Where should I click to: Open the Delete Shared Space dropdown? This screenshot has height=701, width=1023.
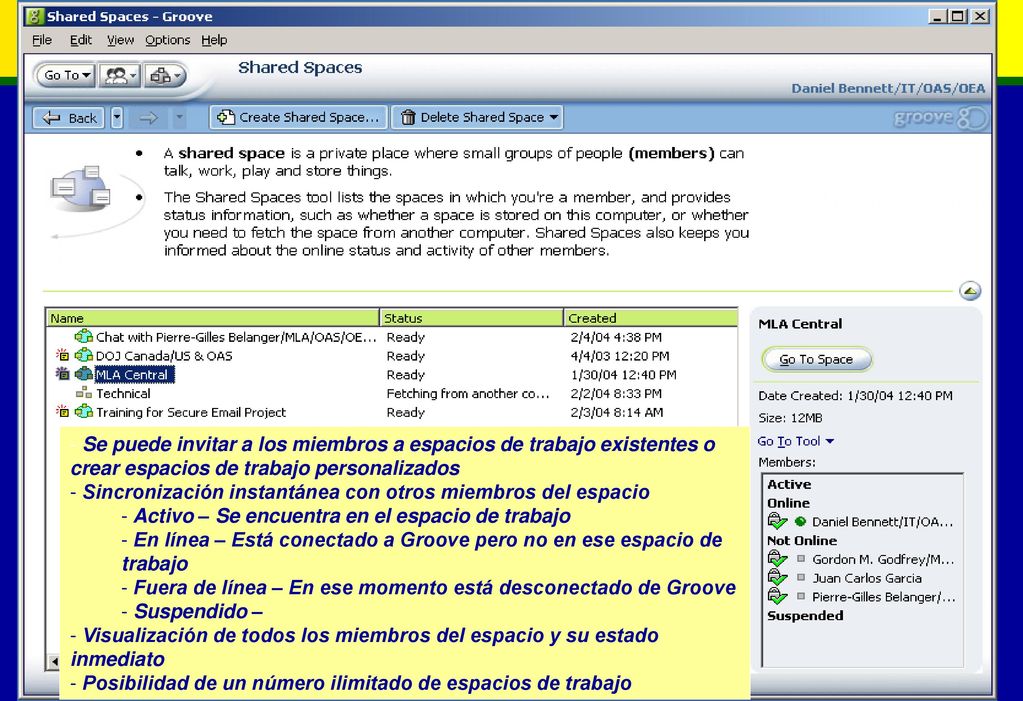pyautogui.click(x=478, y=117)
